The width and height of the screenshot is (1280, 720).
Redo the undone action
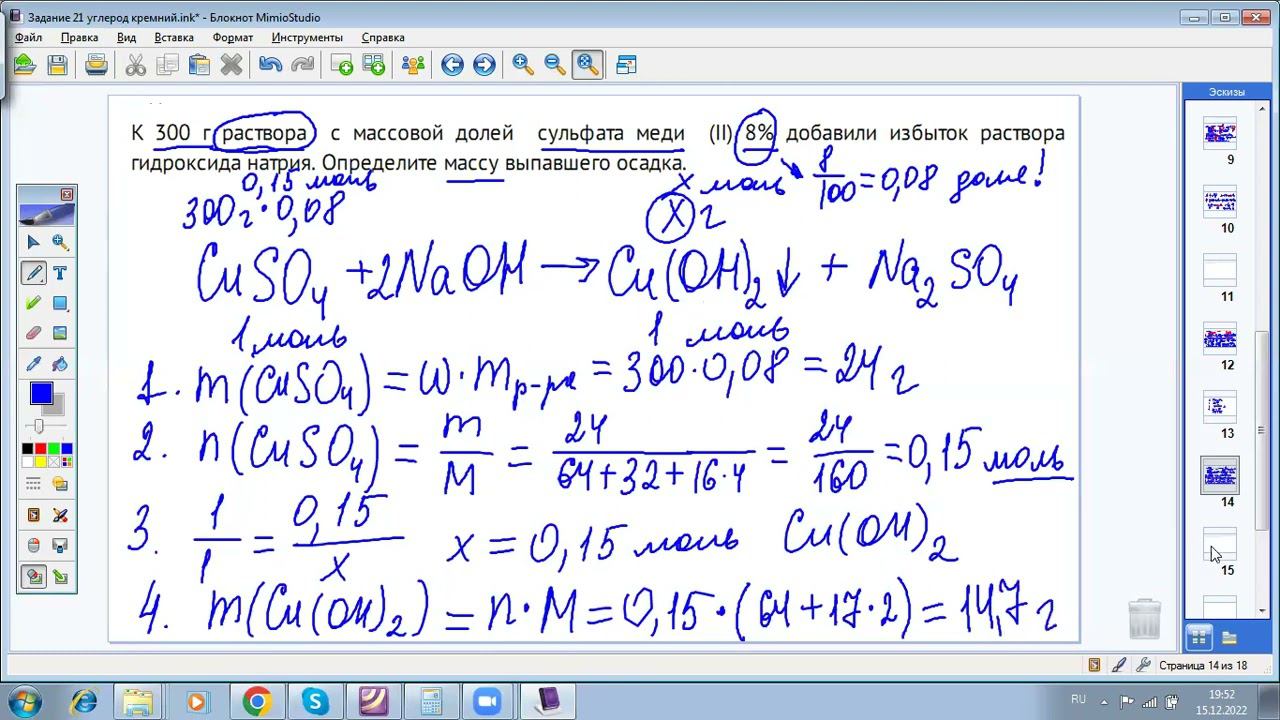tap(302, 65)
